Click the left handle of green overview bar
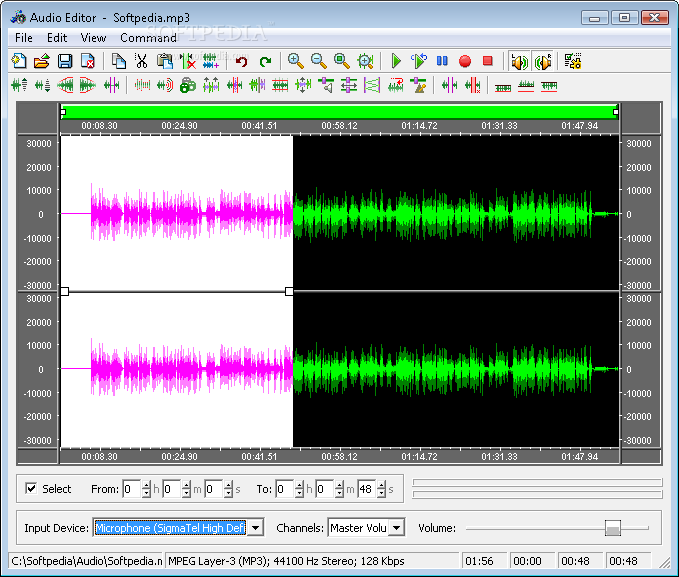The width and height of the screenshot is (679, 577). point(63,113)
